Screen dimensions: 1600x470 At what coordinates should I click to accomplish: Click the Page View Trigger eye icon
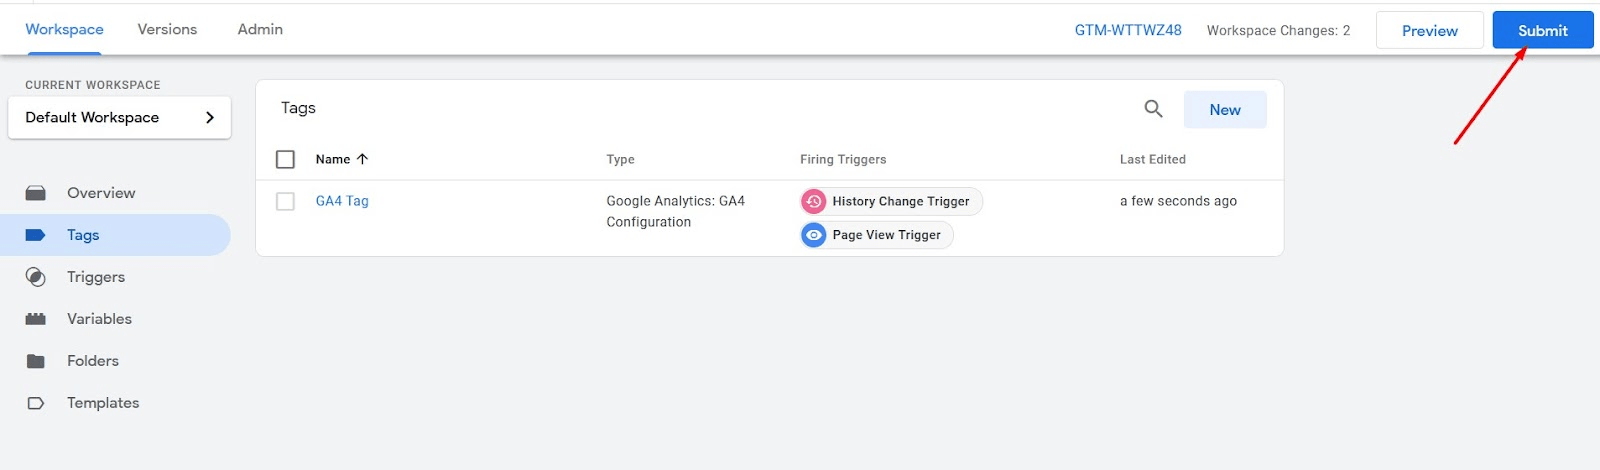(814, 235)
